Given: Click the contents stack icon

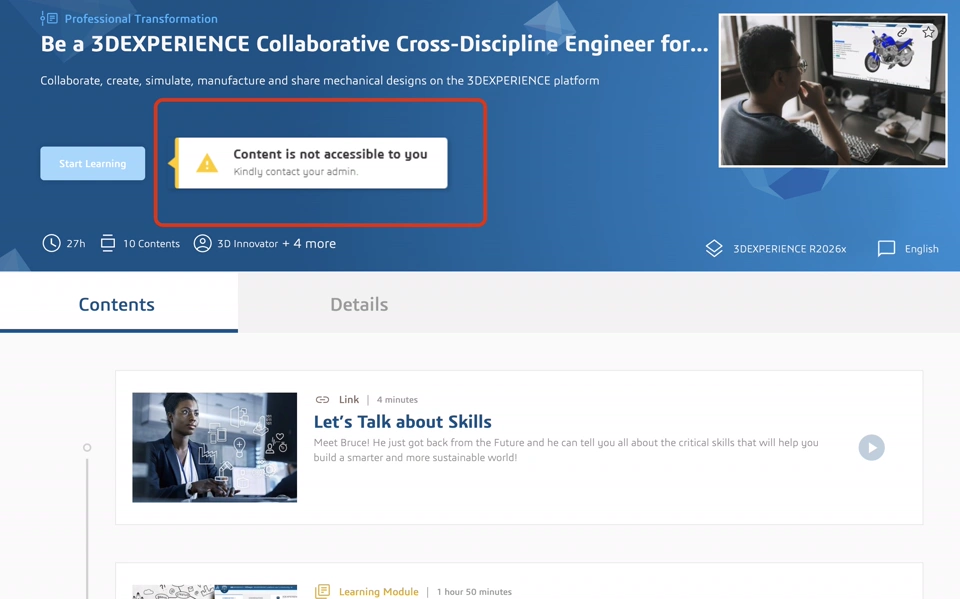Looking at the screenshot, I should pyautogui.click(x=108, y=243).
